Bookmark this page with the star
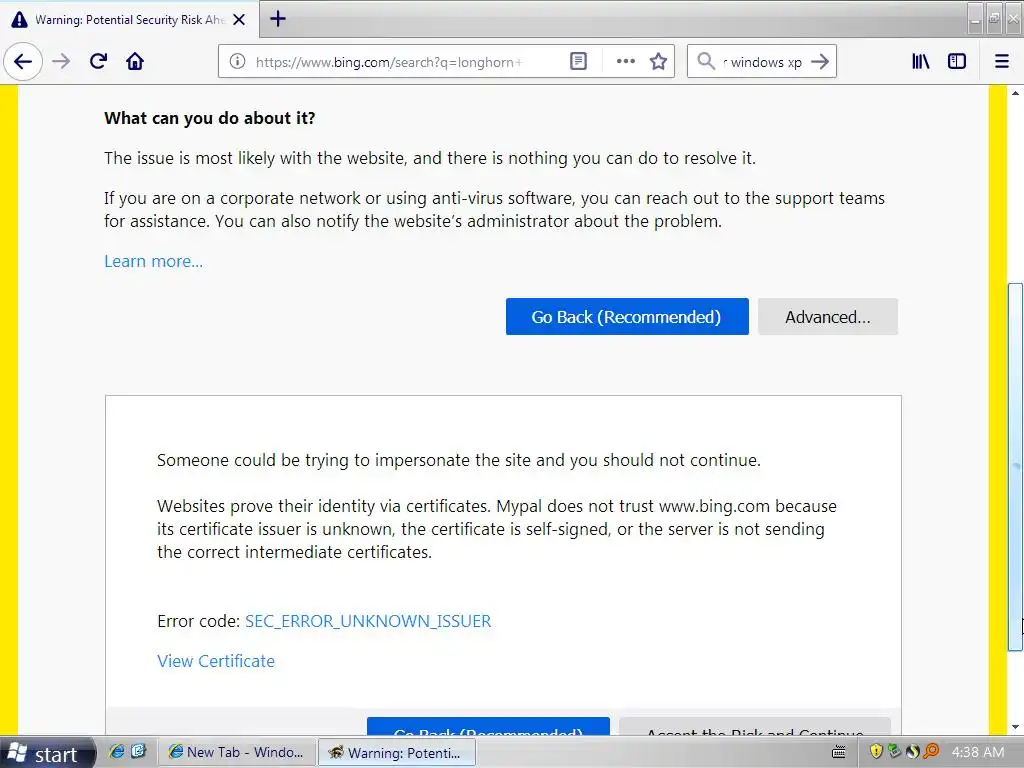 click(658, 61)
